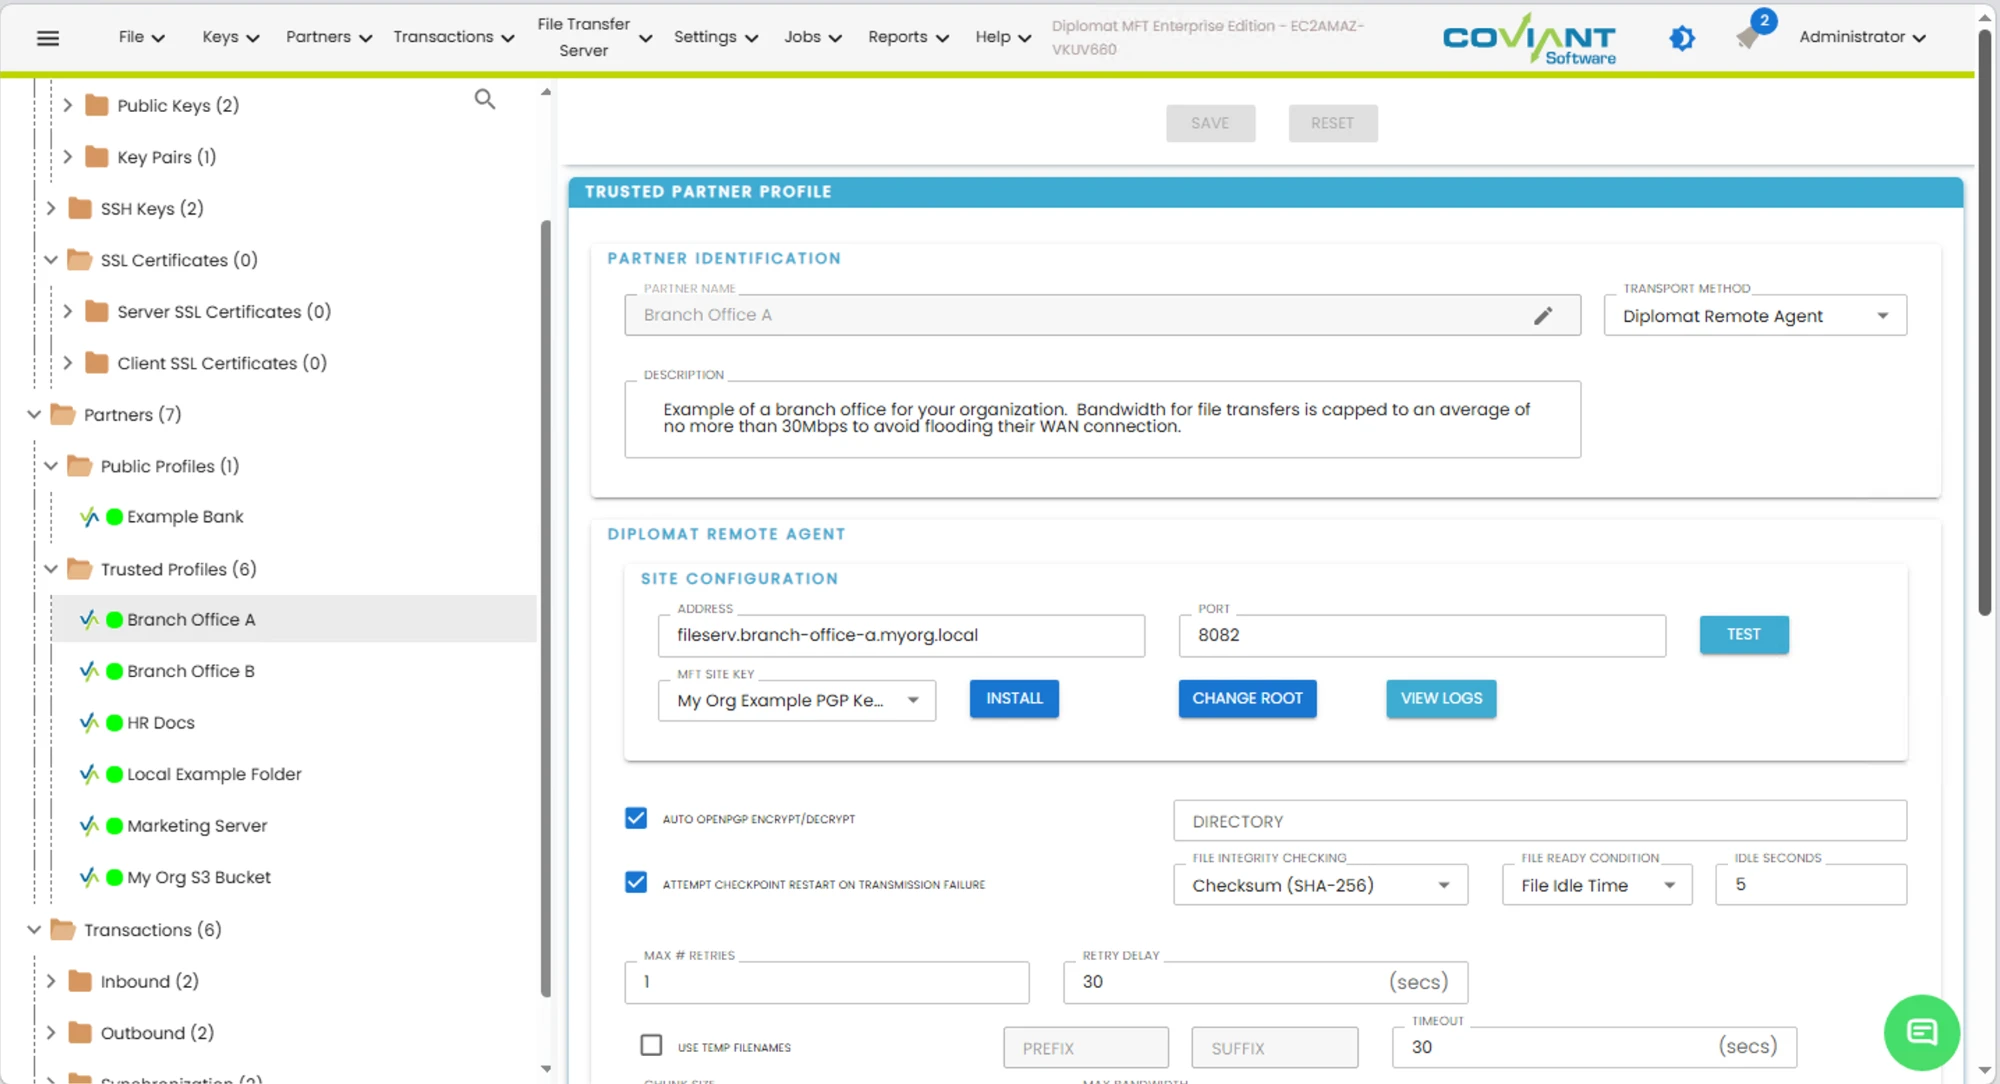This screenshot has height=1084, width=2000.
Task: Click the Inbound folder icon
Action: click(x=80, y=981)
